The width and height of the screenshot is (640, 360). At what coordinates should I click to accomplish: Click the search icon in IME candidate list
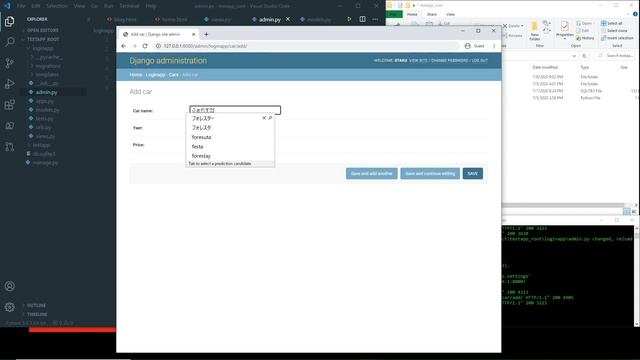point(270,118)
